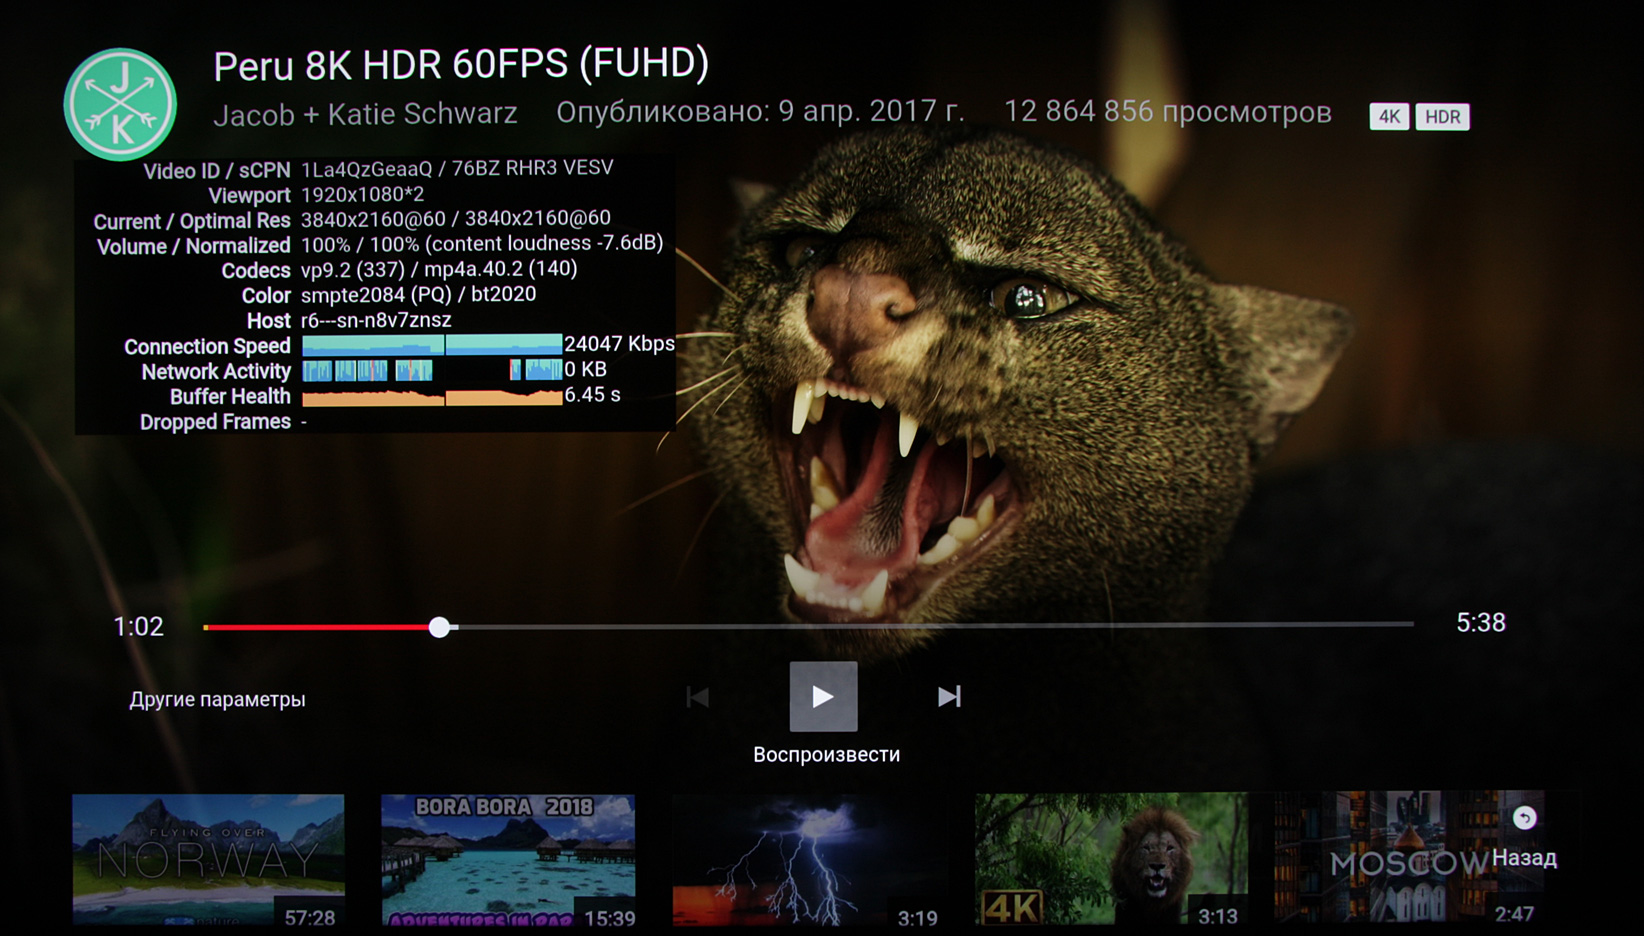
Task: Click the play button in the player controls
Action: [x=823, y=696]
